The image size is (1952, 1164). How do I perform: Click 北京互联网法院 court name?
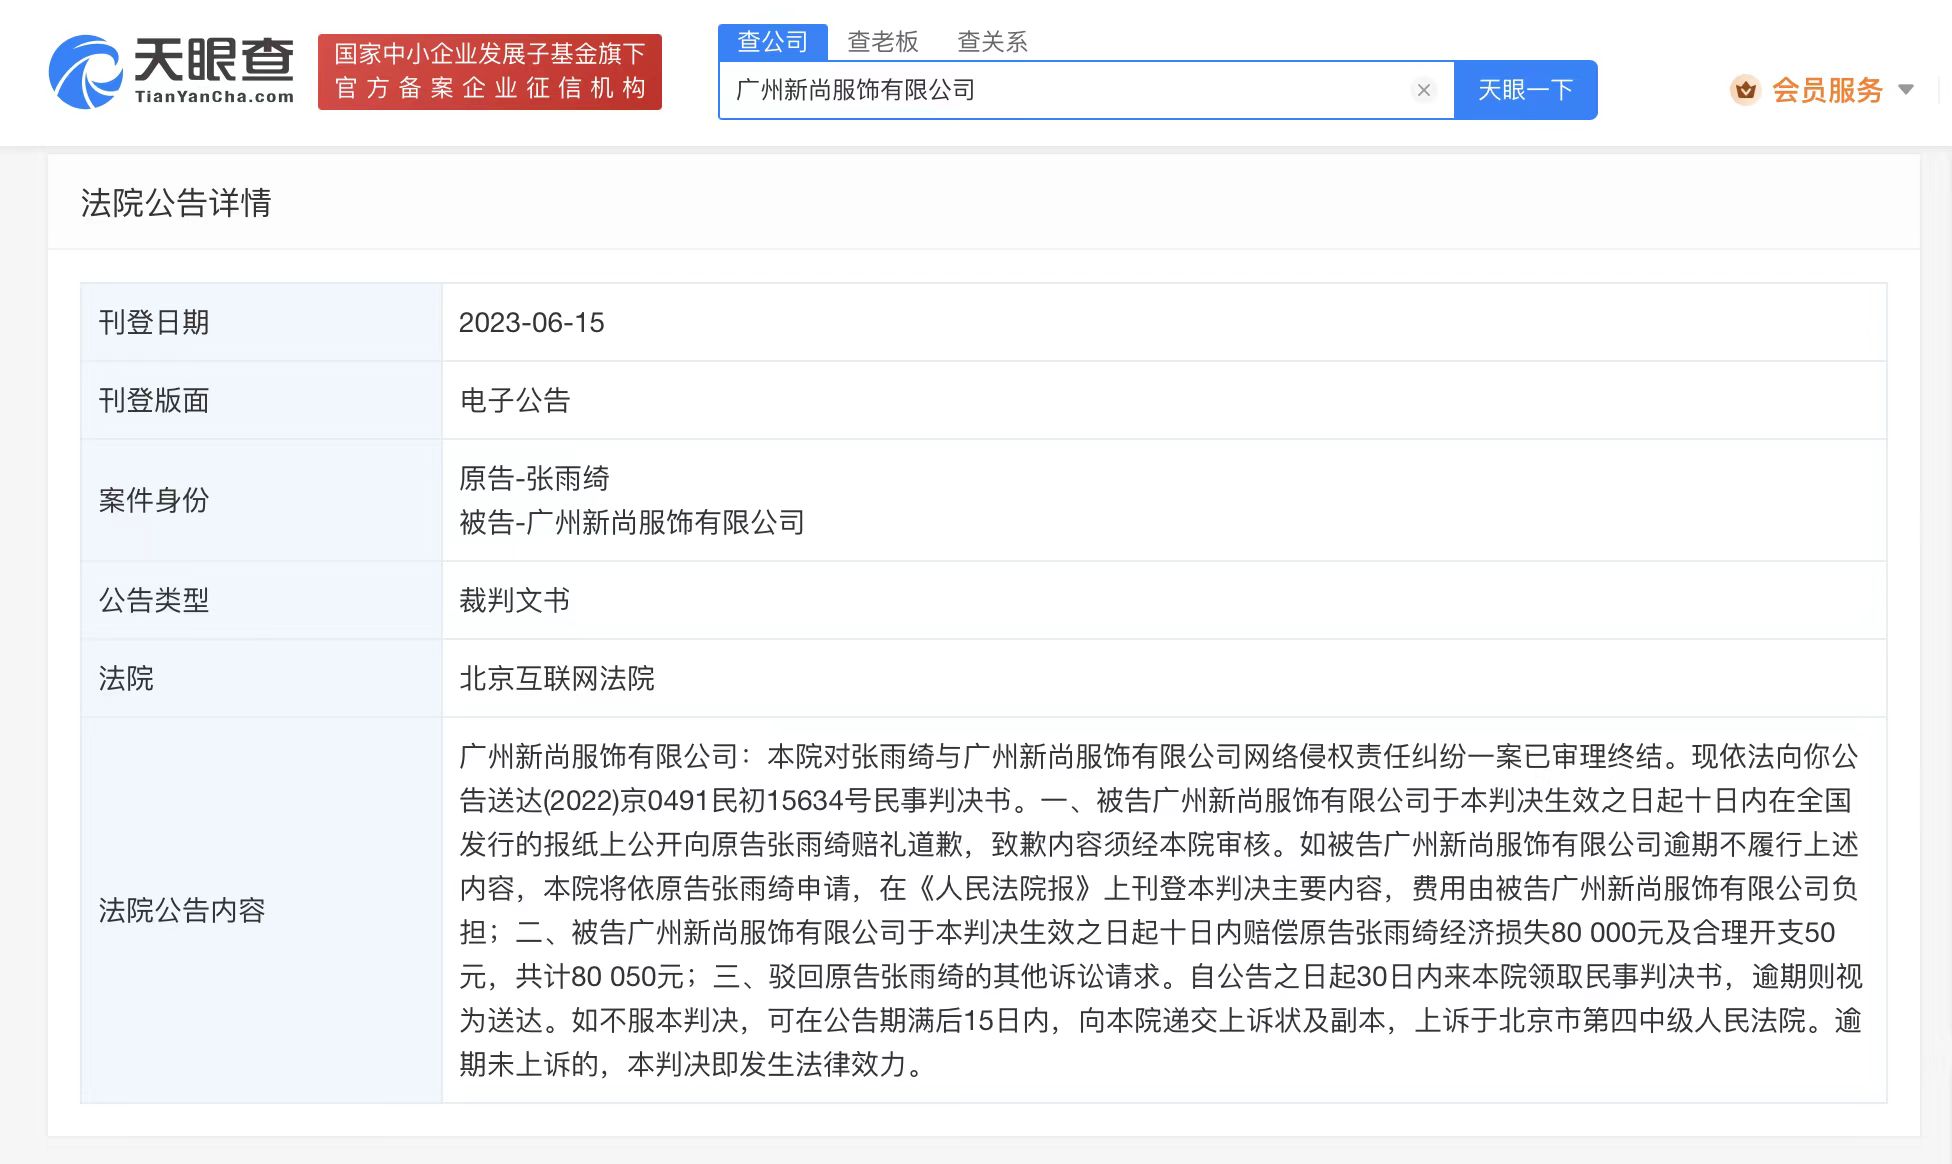point(557,678)
